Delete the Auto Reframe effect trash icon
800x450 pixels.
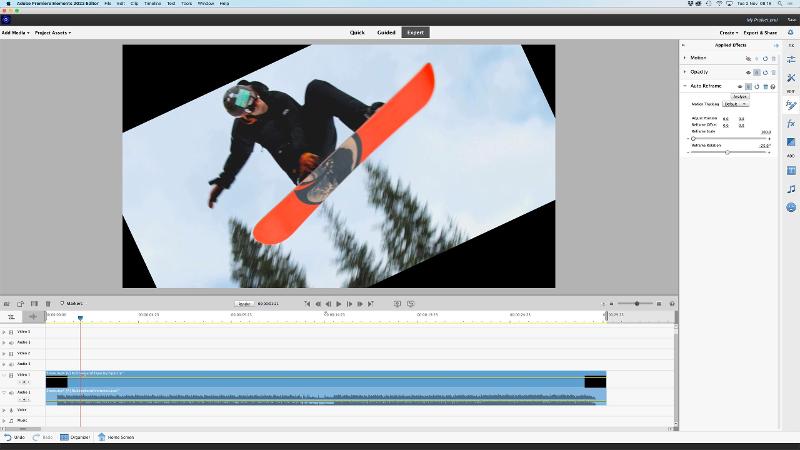pos(765,87)
